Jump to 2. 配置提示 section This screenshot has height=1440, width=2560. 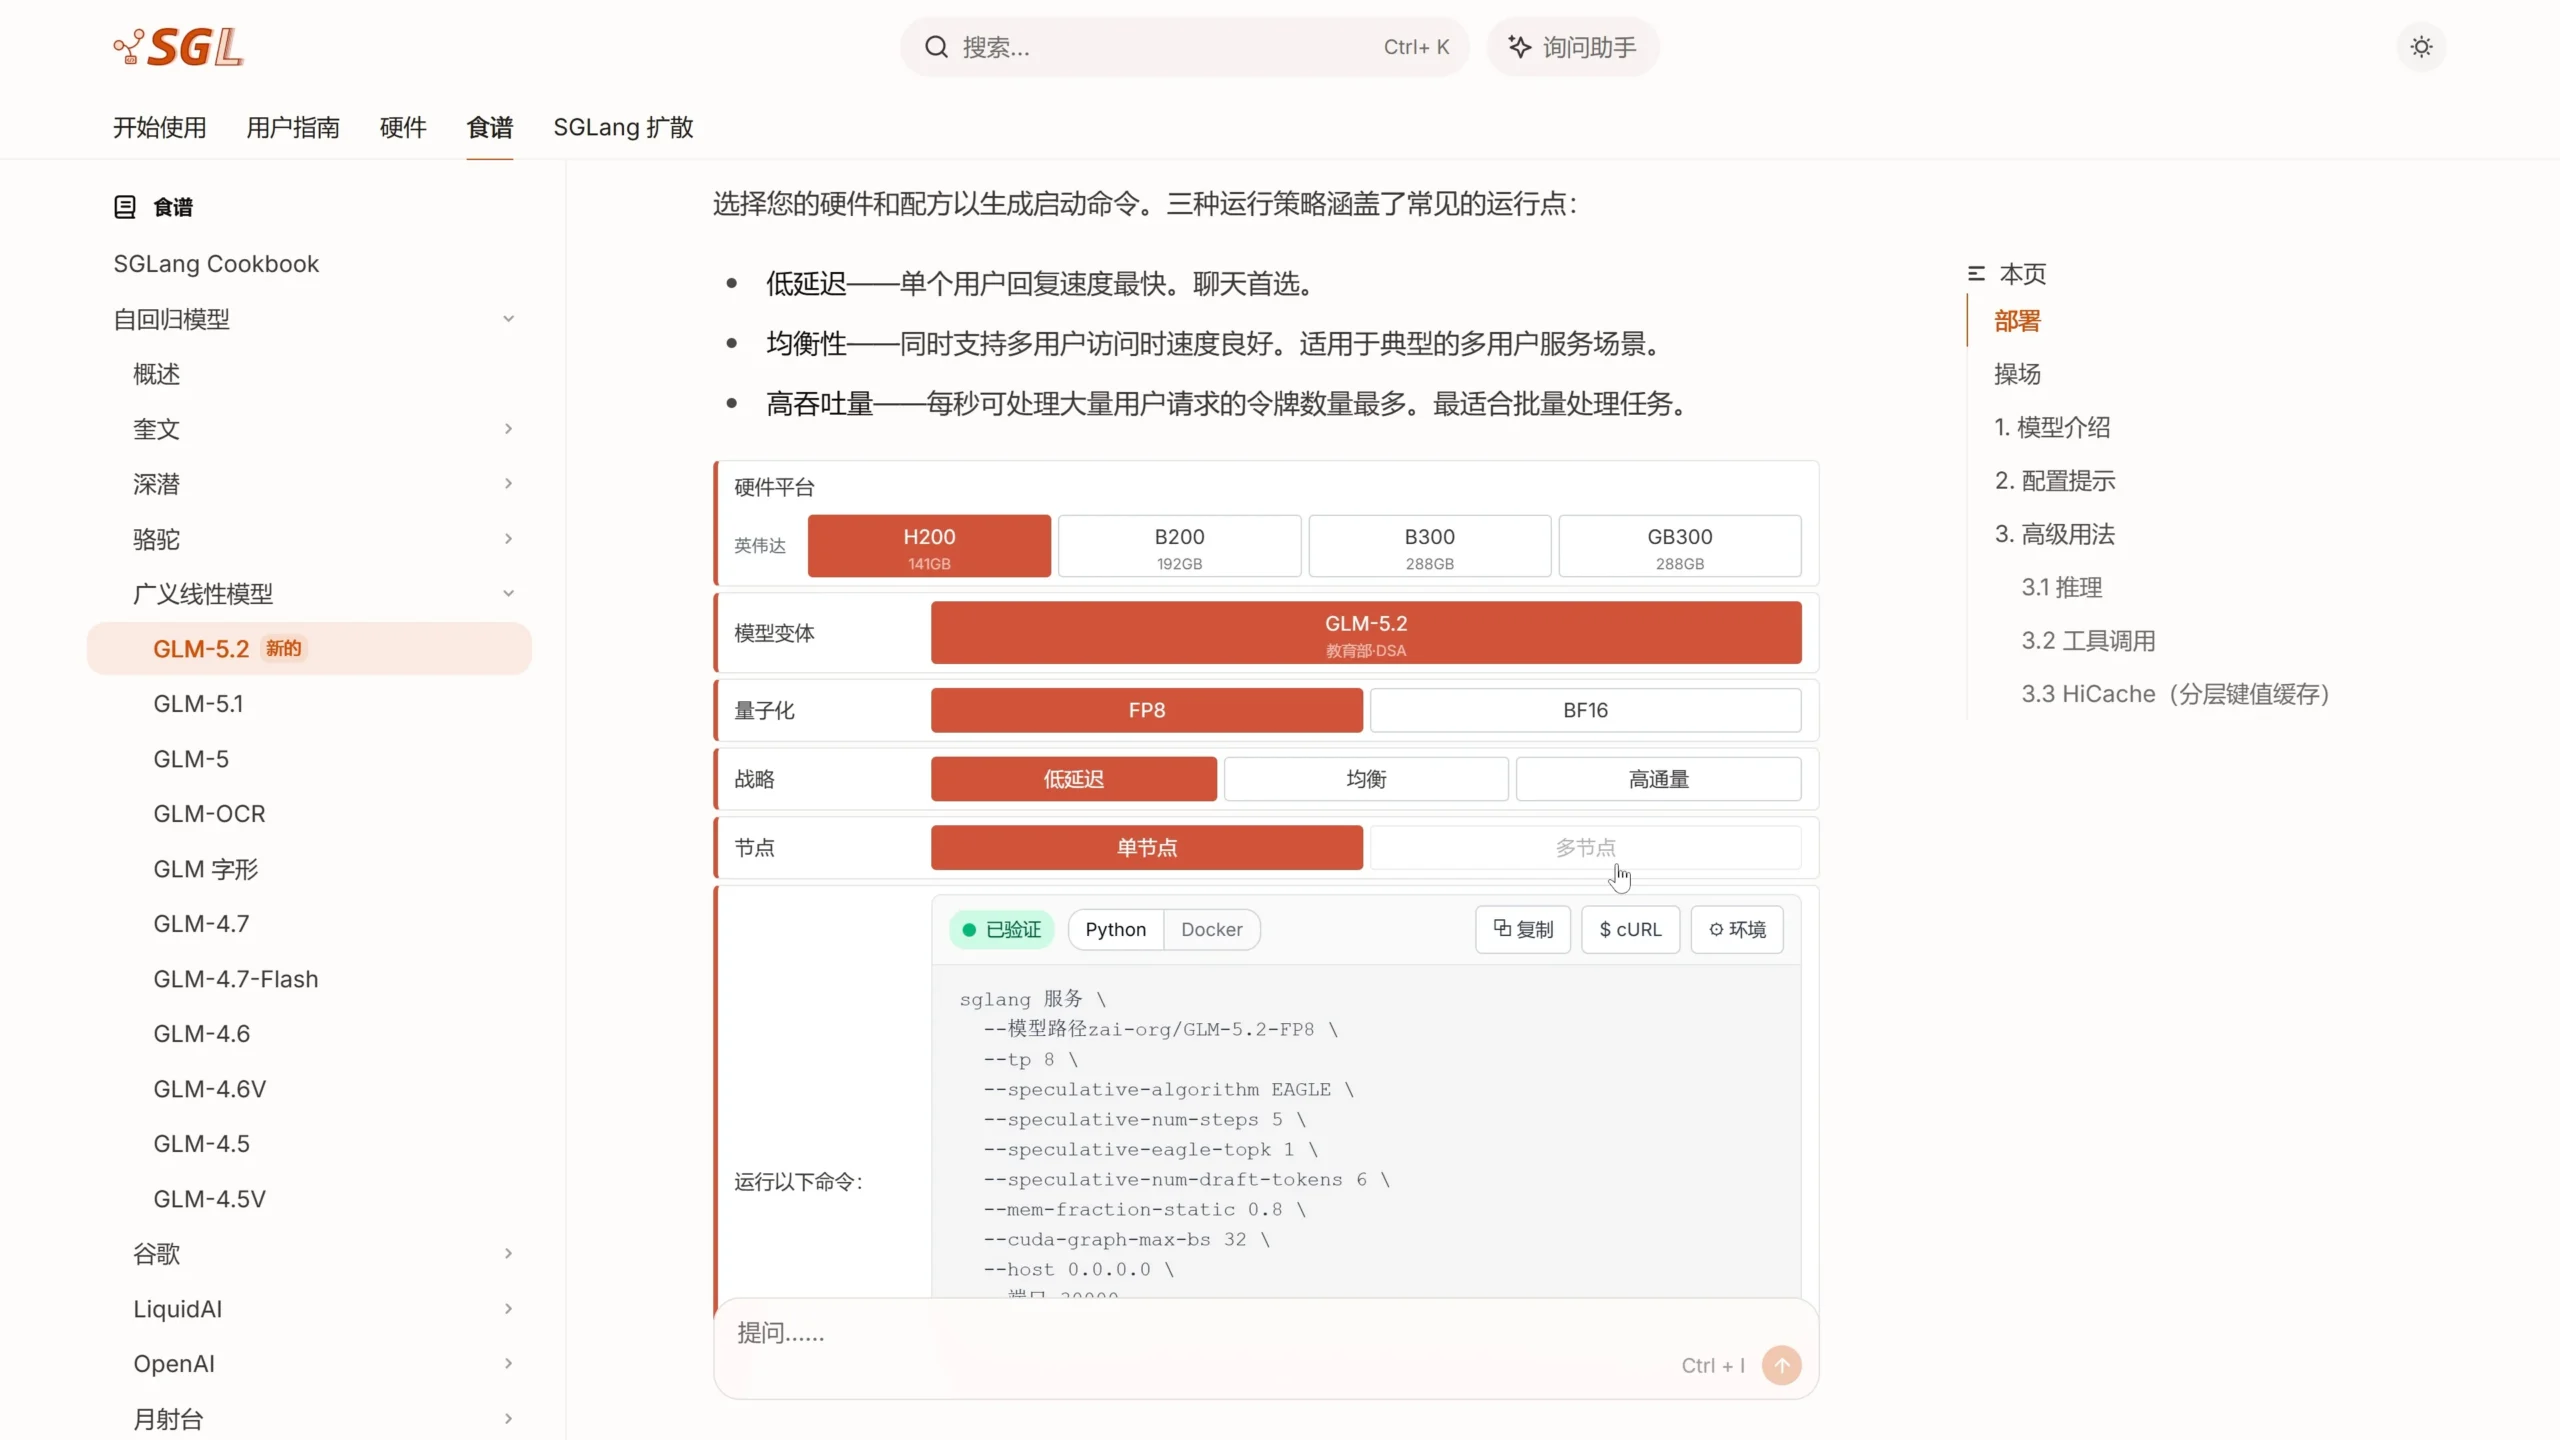tap(2055, 481)
